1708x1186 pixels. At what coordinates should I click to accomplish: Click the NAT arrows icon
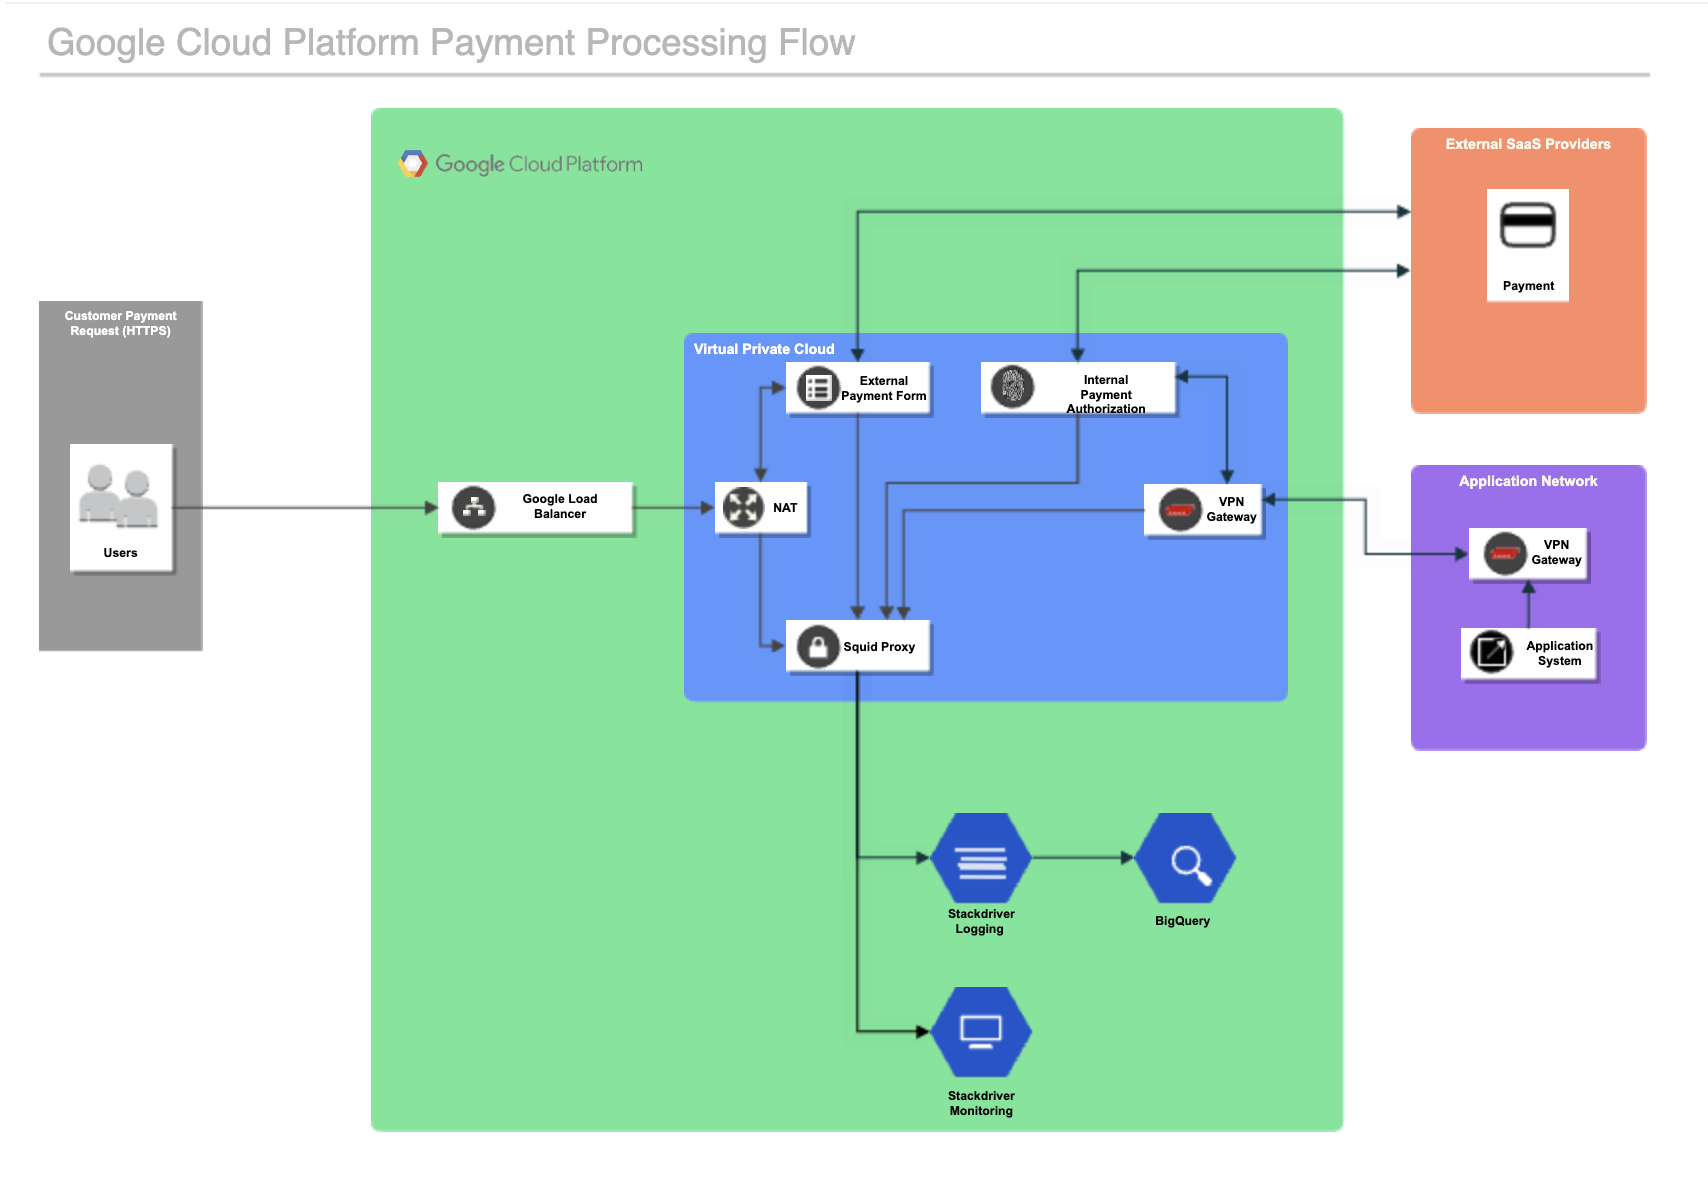pos(743,507)
